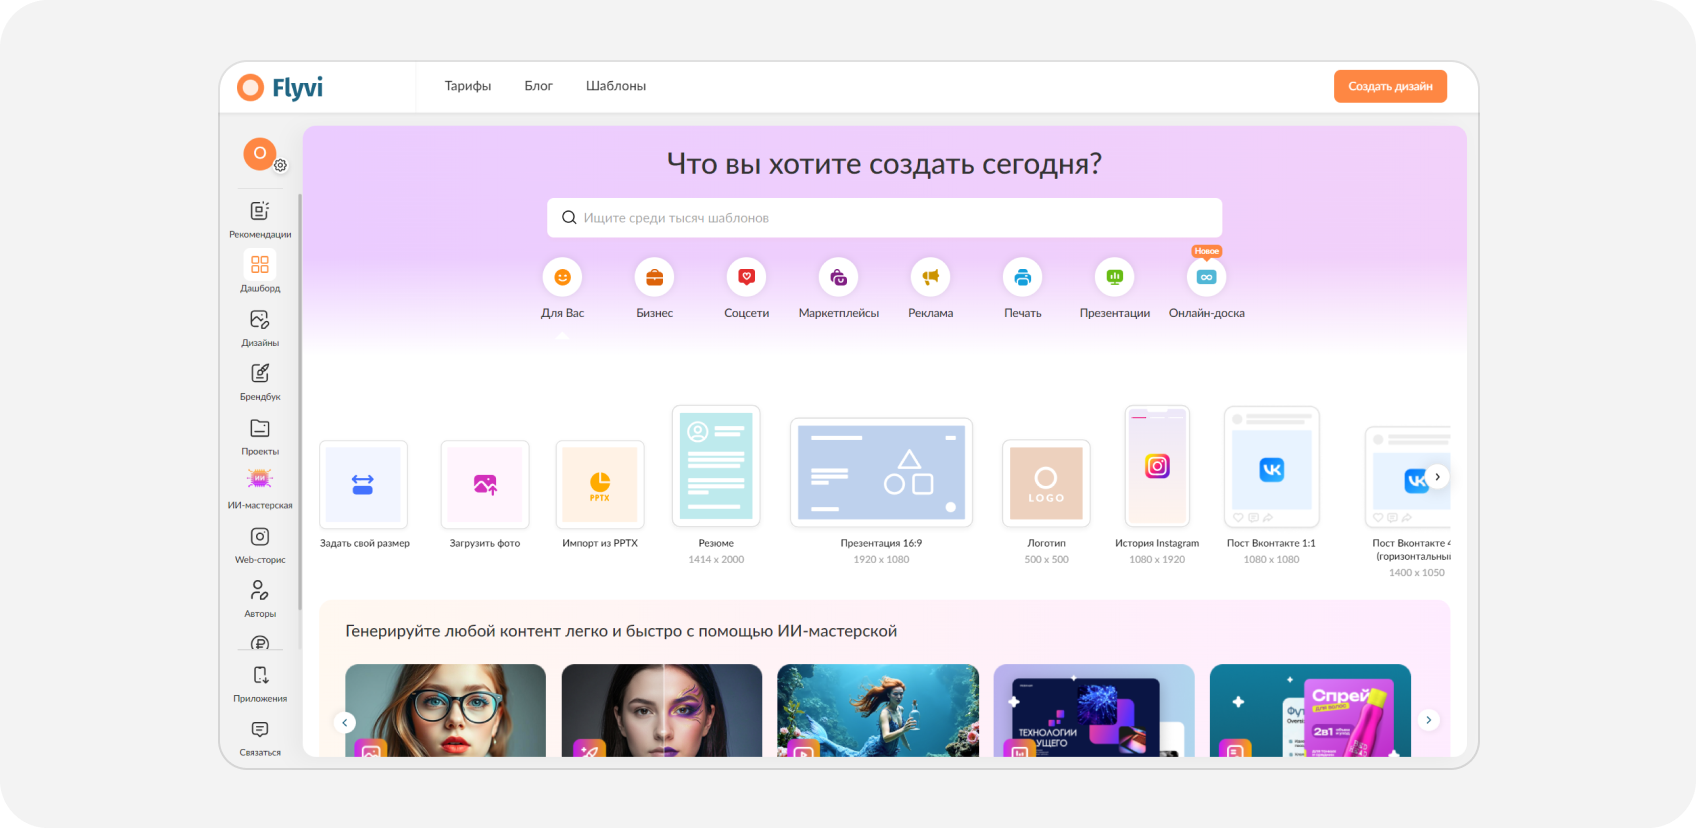Select the Логотип 500 x 500 format

(x=1046, y=484)
